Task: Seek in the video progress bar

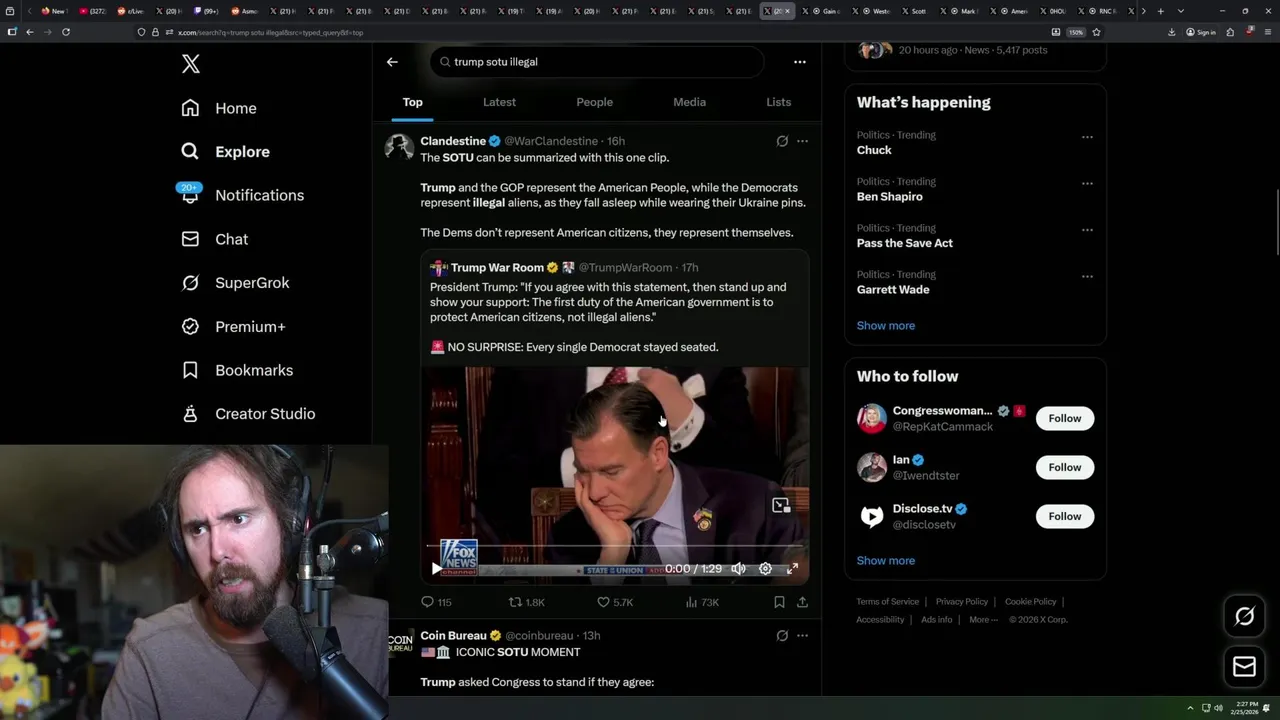Action: click(614, 546)
